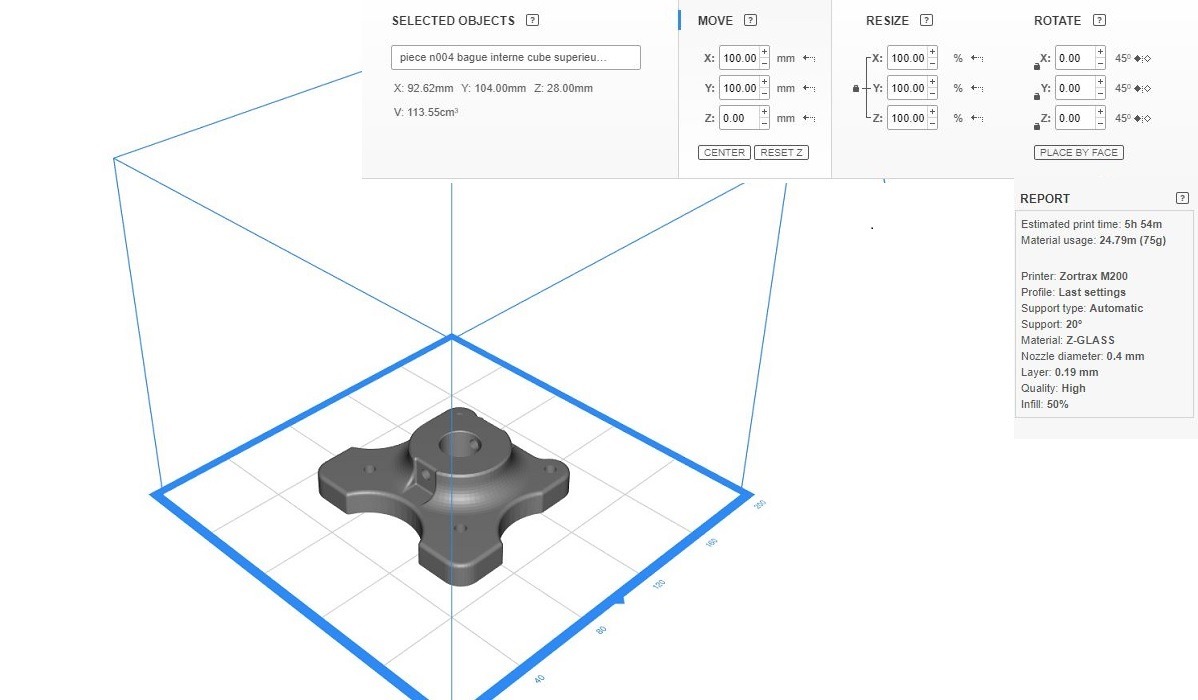Click the 'V: 113.55cm³' volume text
The width and height of the screenshot is (1198, 700).
pyautogui.click(x=426, y=112)
